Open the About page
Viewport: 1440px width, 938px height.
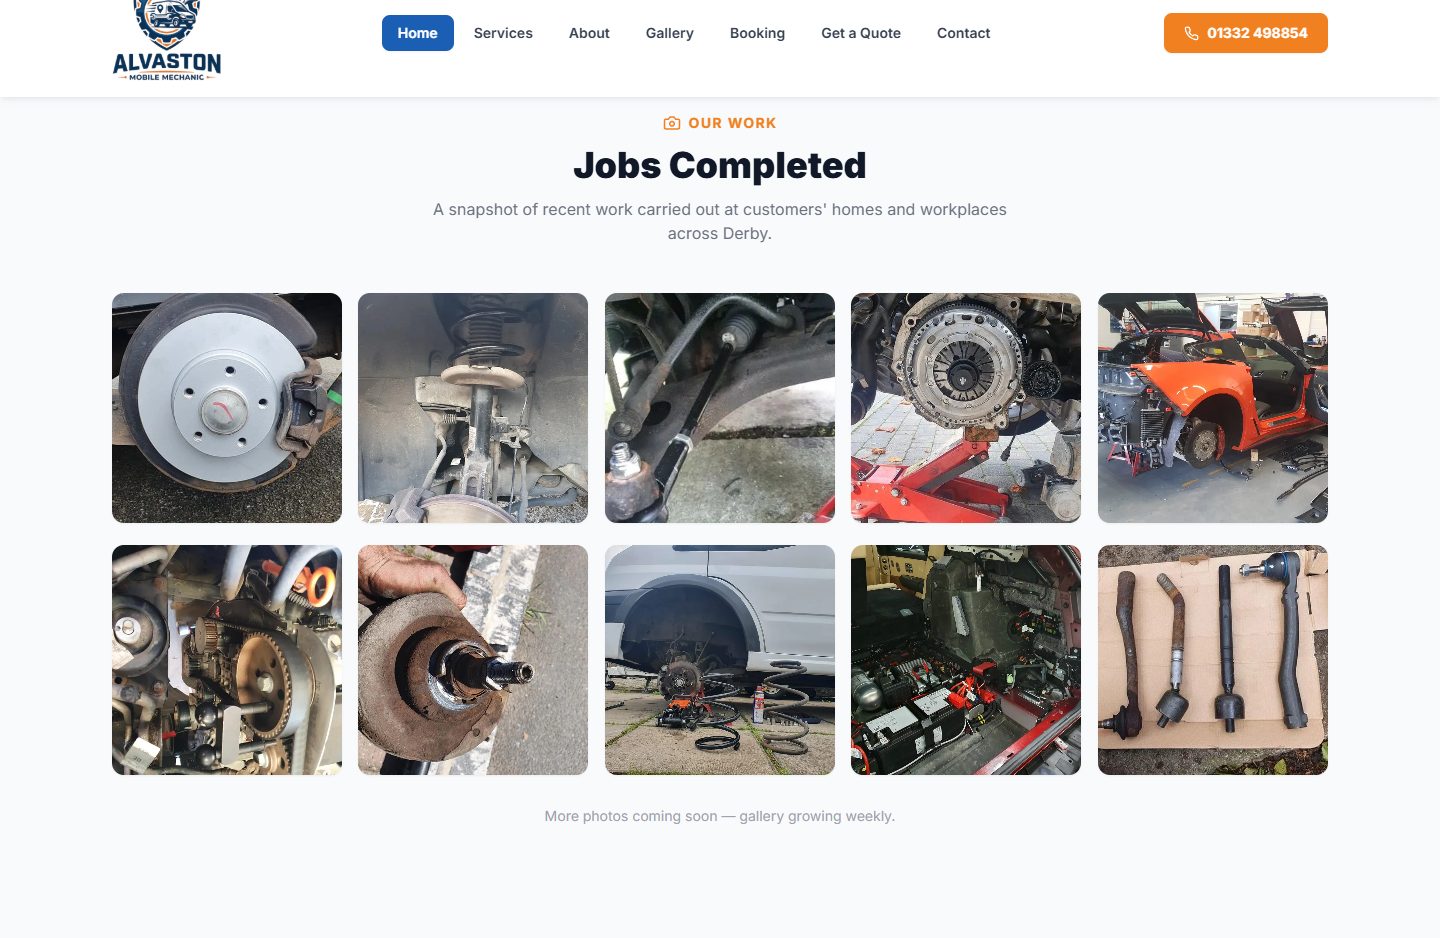coord(589,33)
